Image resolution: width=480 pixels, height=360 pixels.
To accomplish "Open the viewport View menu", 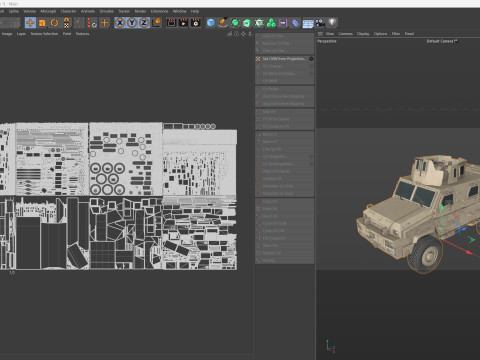I will [330, 34].
